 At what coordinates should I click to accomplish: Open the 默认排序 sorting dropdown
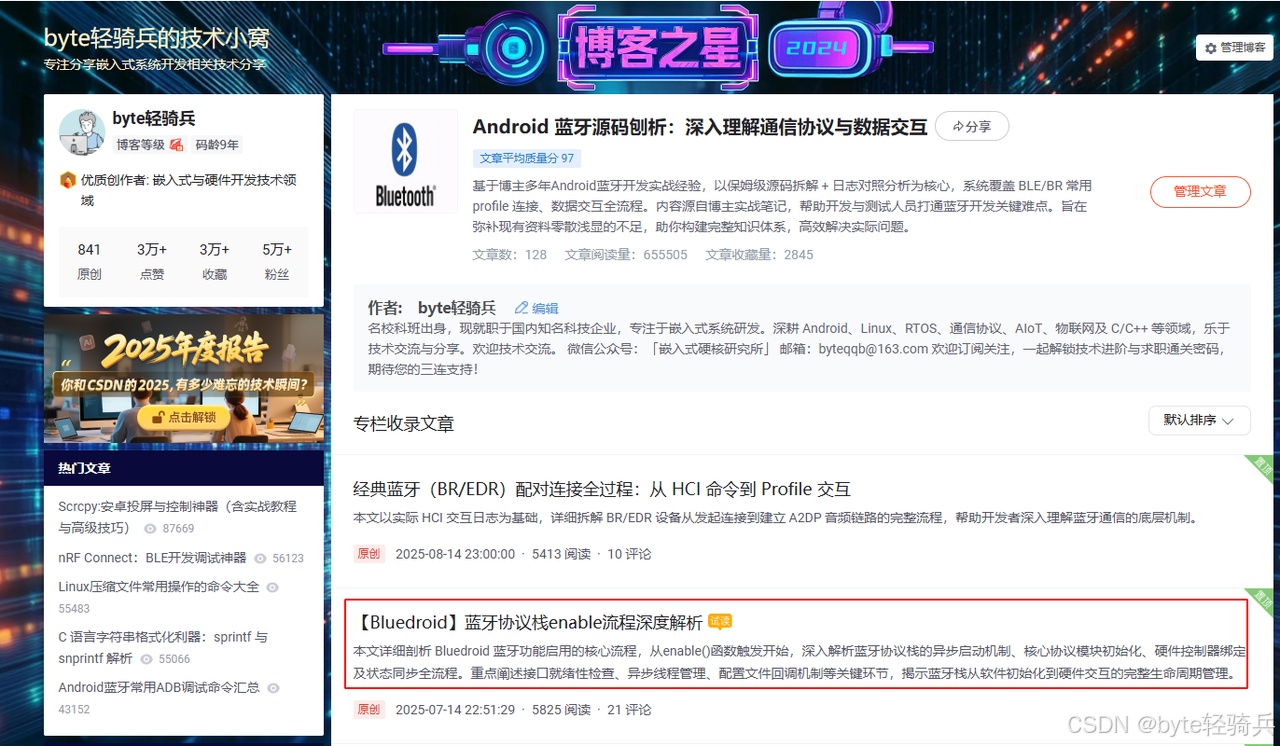[x=1199, y=420]
